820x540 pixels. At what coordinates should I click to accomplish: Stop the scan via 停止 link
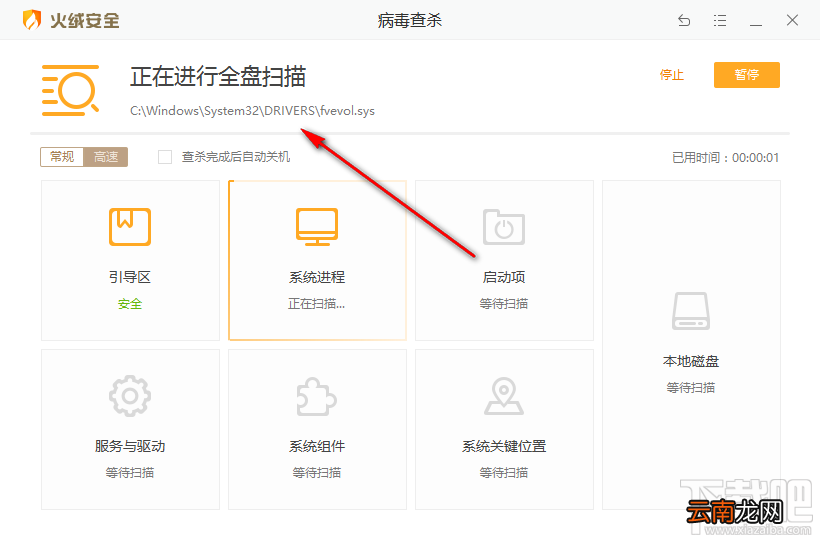671,75
